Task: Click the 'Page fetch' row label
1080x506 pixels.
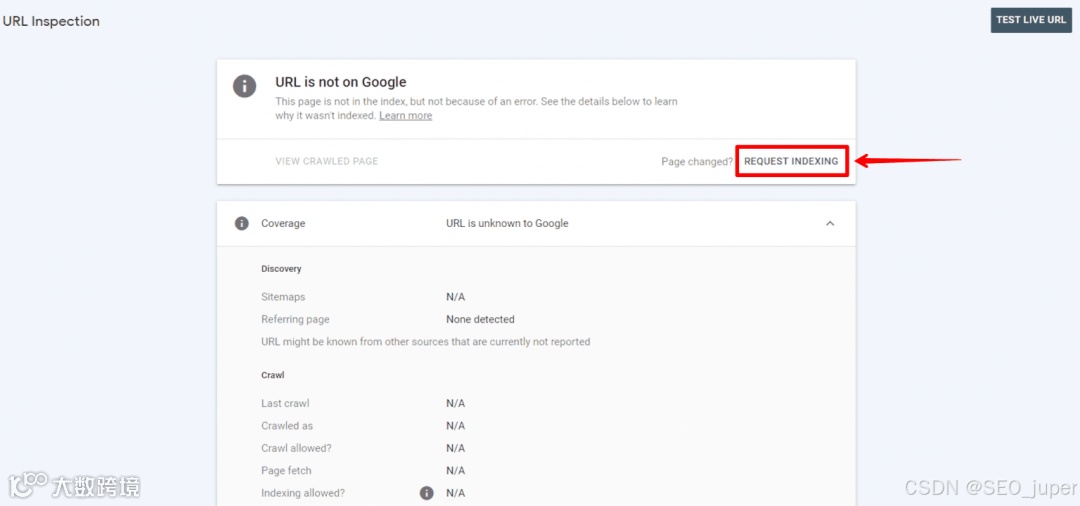Action: (x=287, y=470)
